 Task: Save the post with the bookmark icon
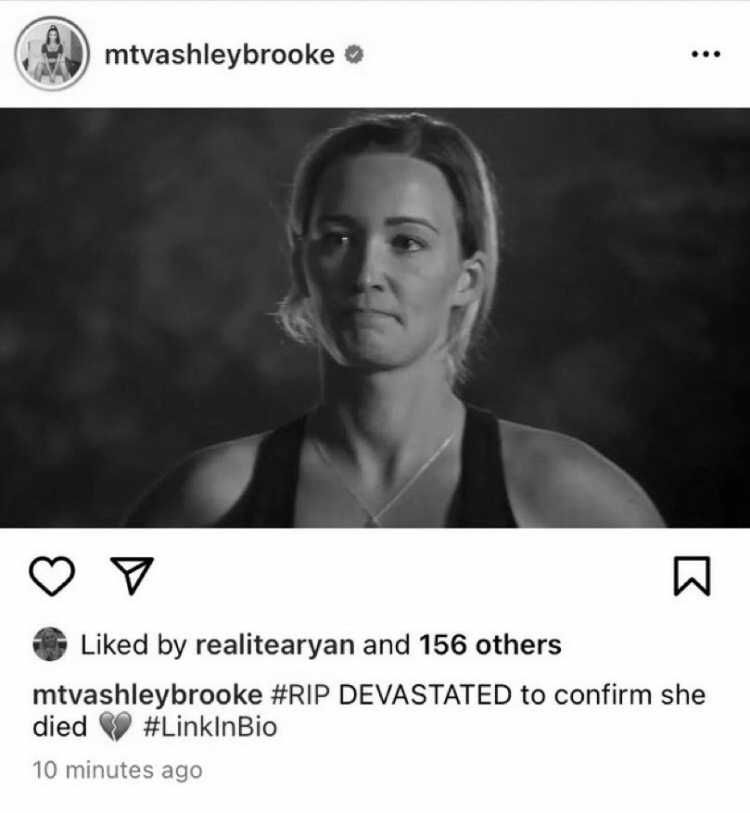pyautogui.click(x=692, y=576)
